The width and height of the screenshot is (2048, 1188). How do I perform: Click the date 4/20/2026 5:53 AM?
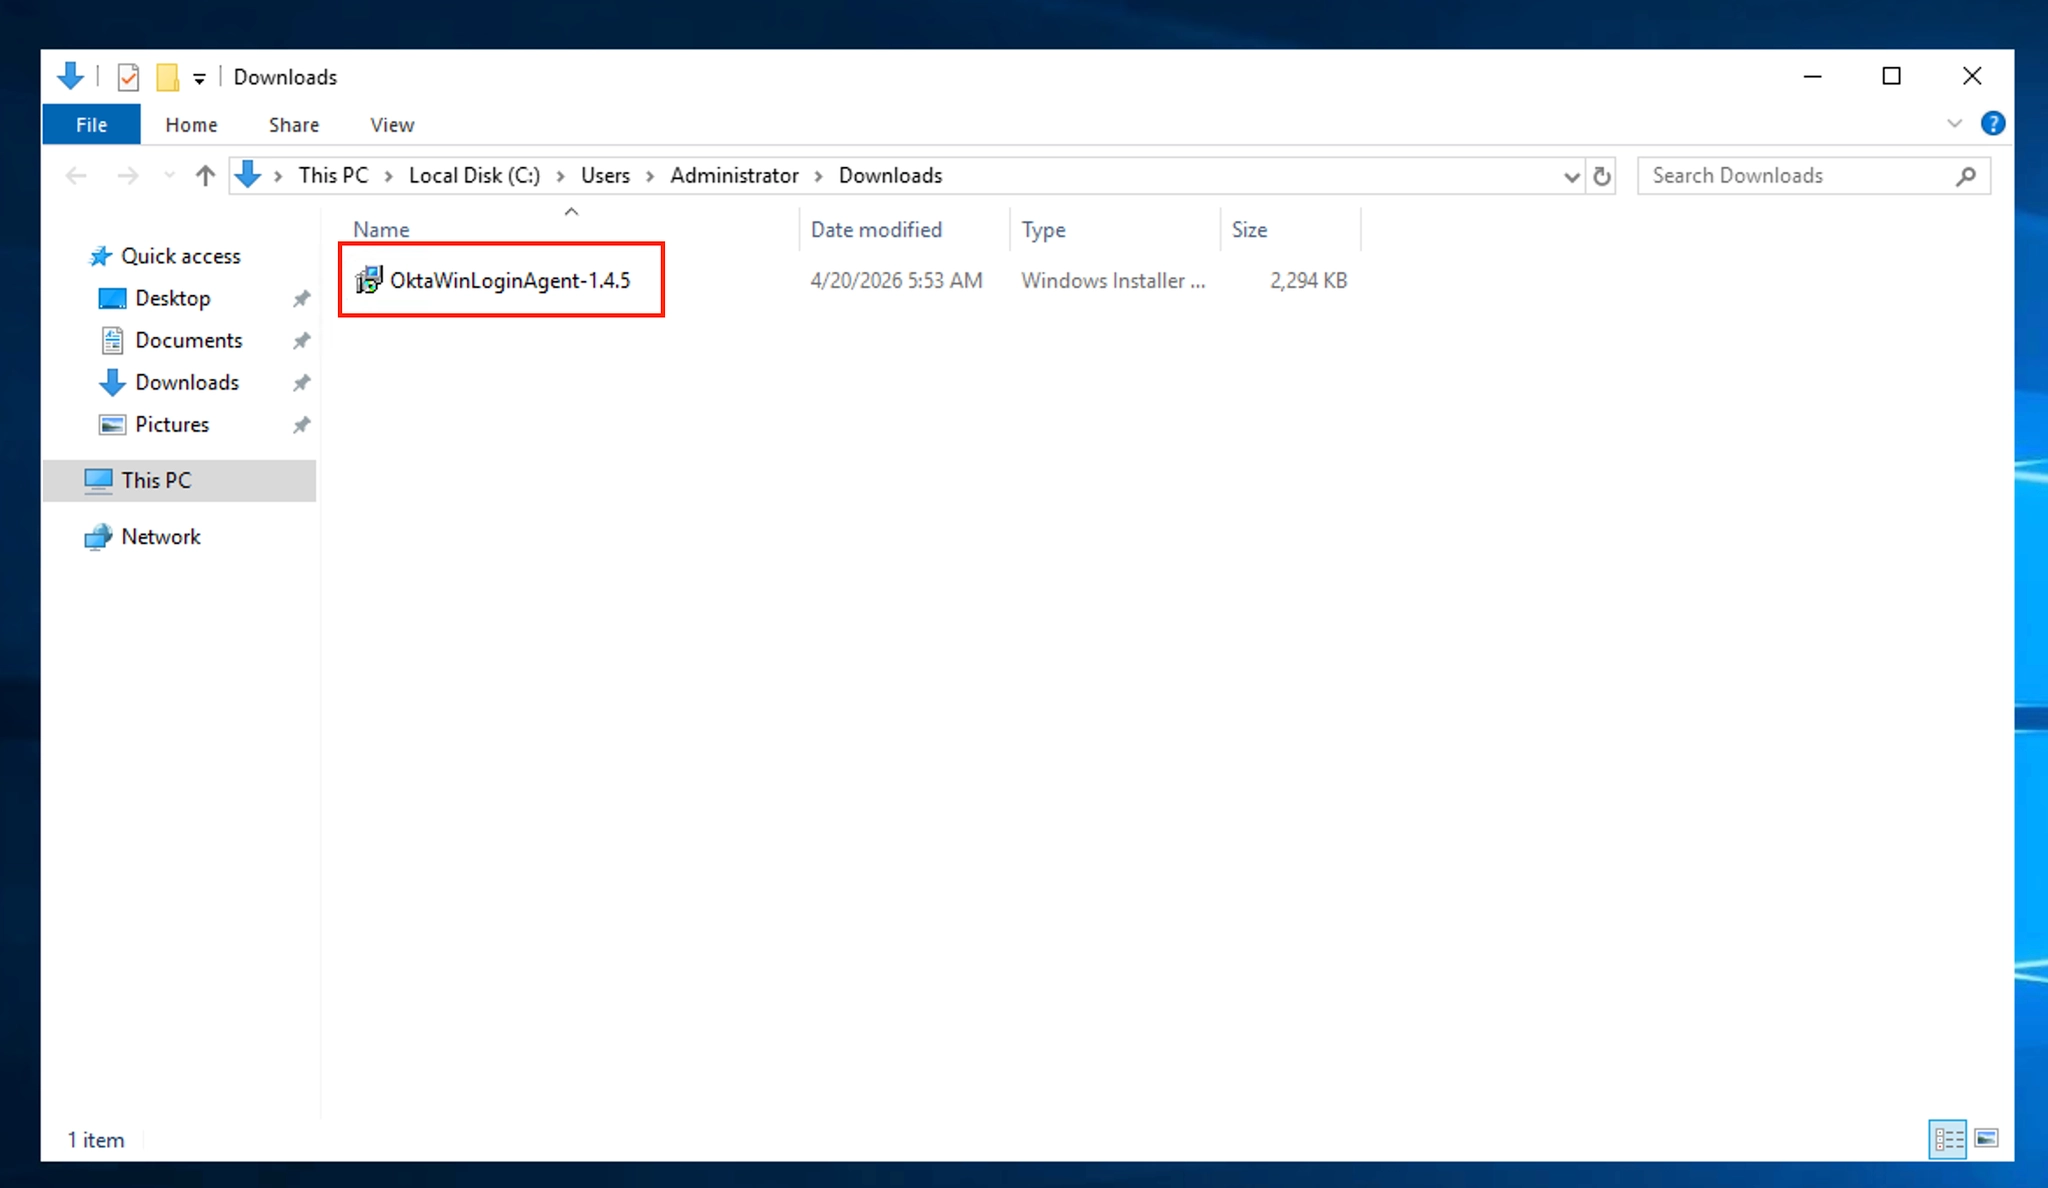tap(896, 281)
